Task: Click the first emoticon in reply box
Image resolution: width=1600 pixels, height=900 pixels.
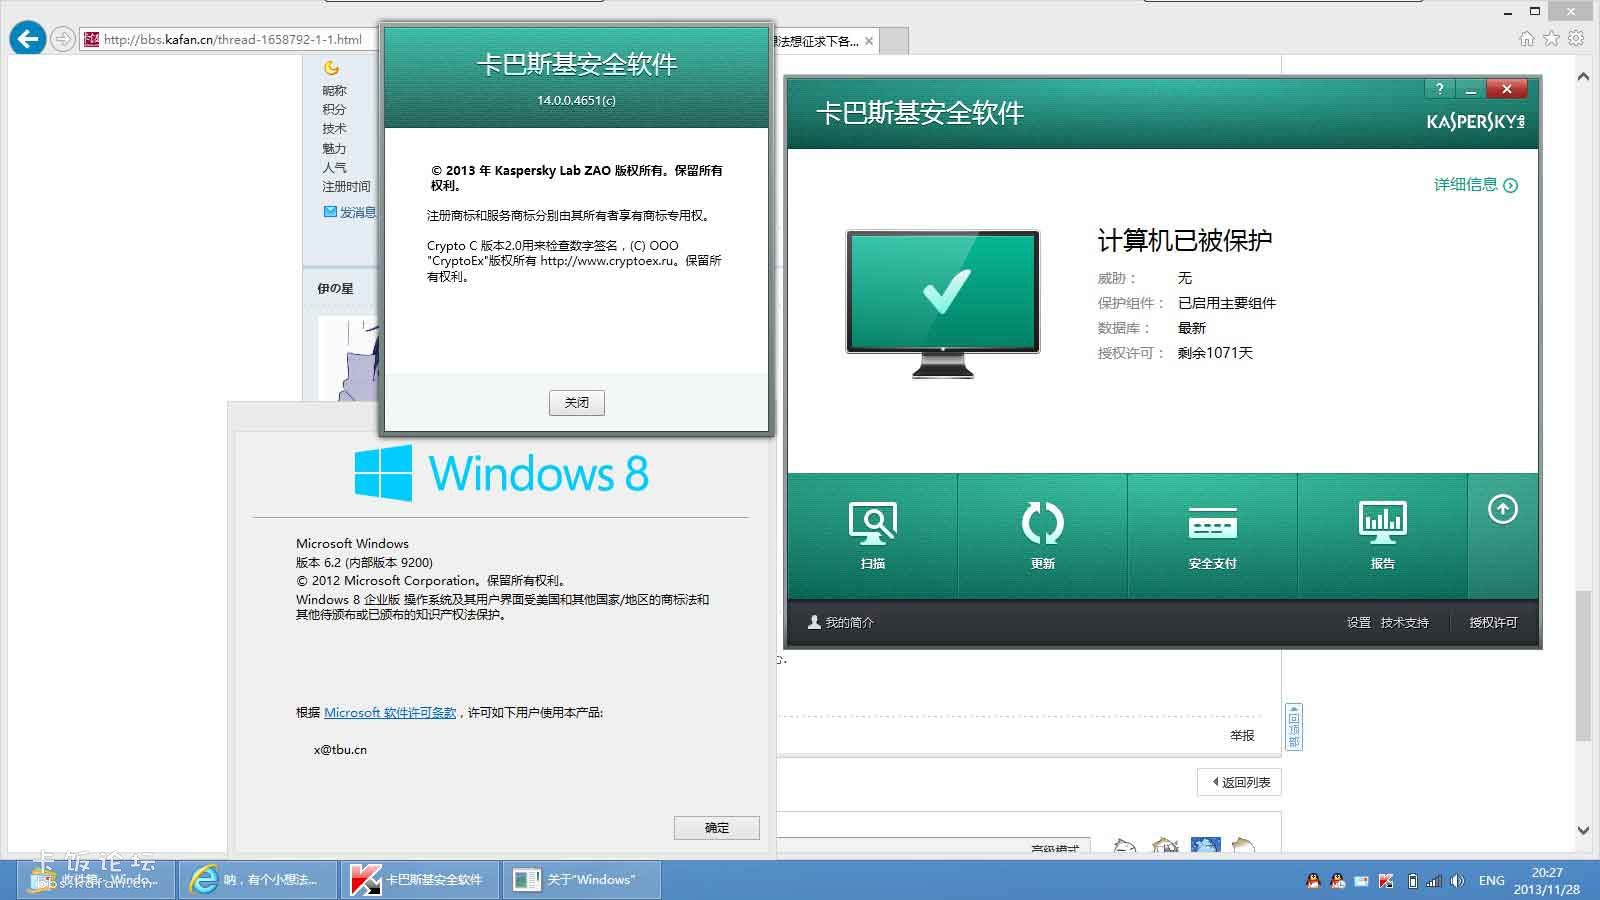Action: (1125, 846)
